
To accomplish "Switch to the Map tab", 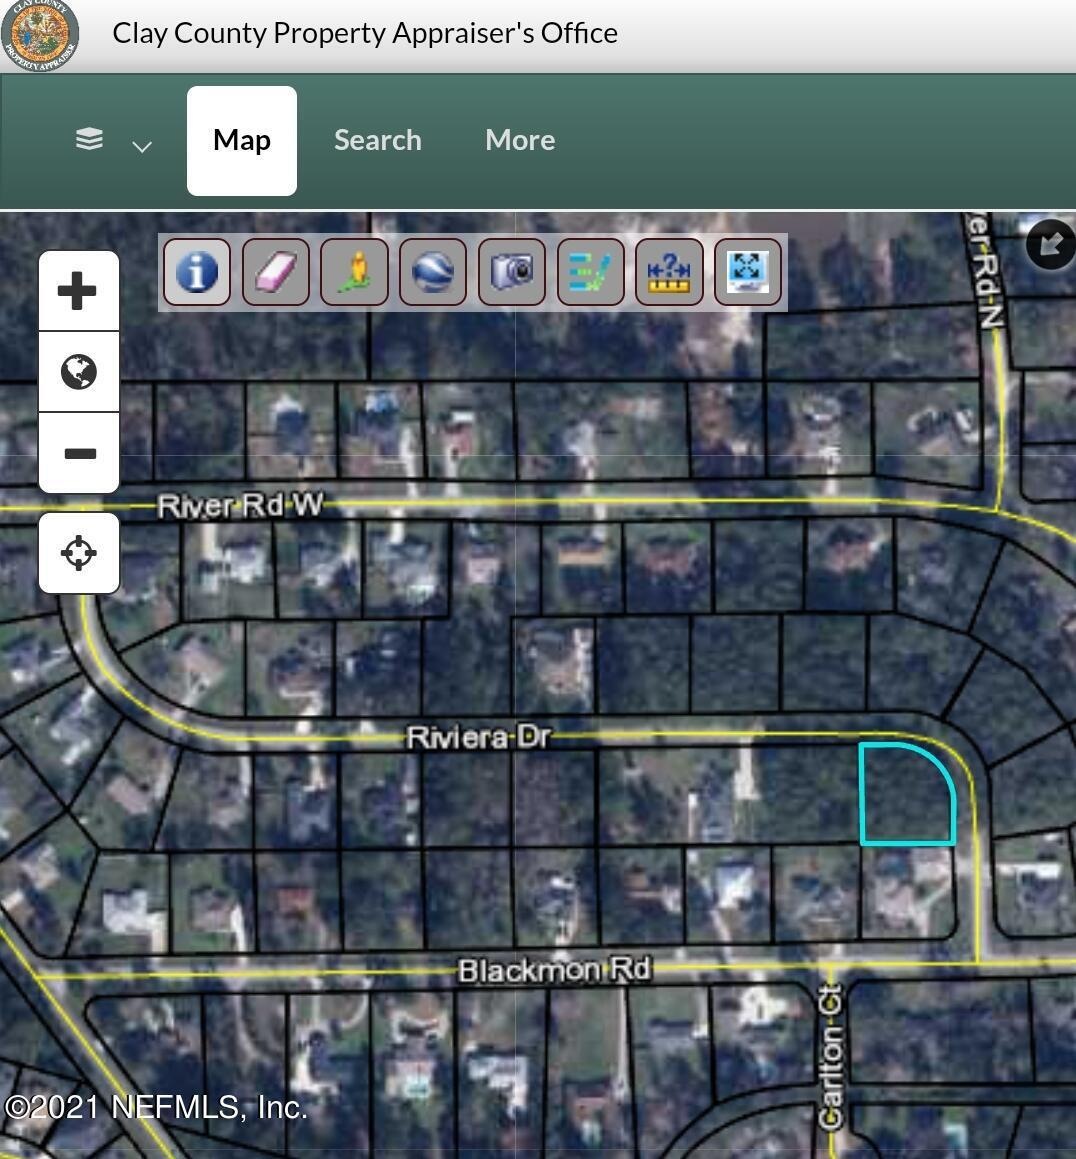I will coord(242,140).
